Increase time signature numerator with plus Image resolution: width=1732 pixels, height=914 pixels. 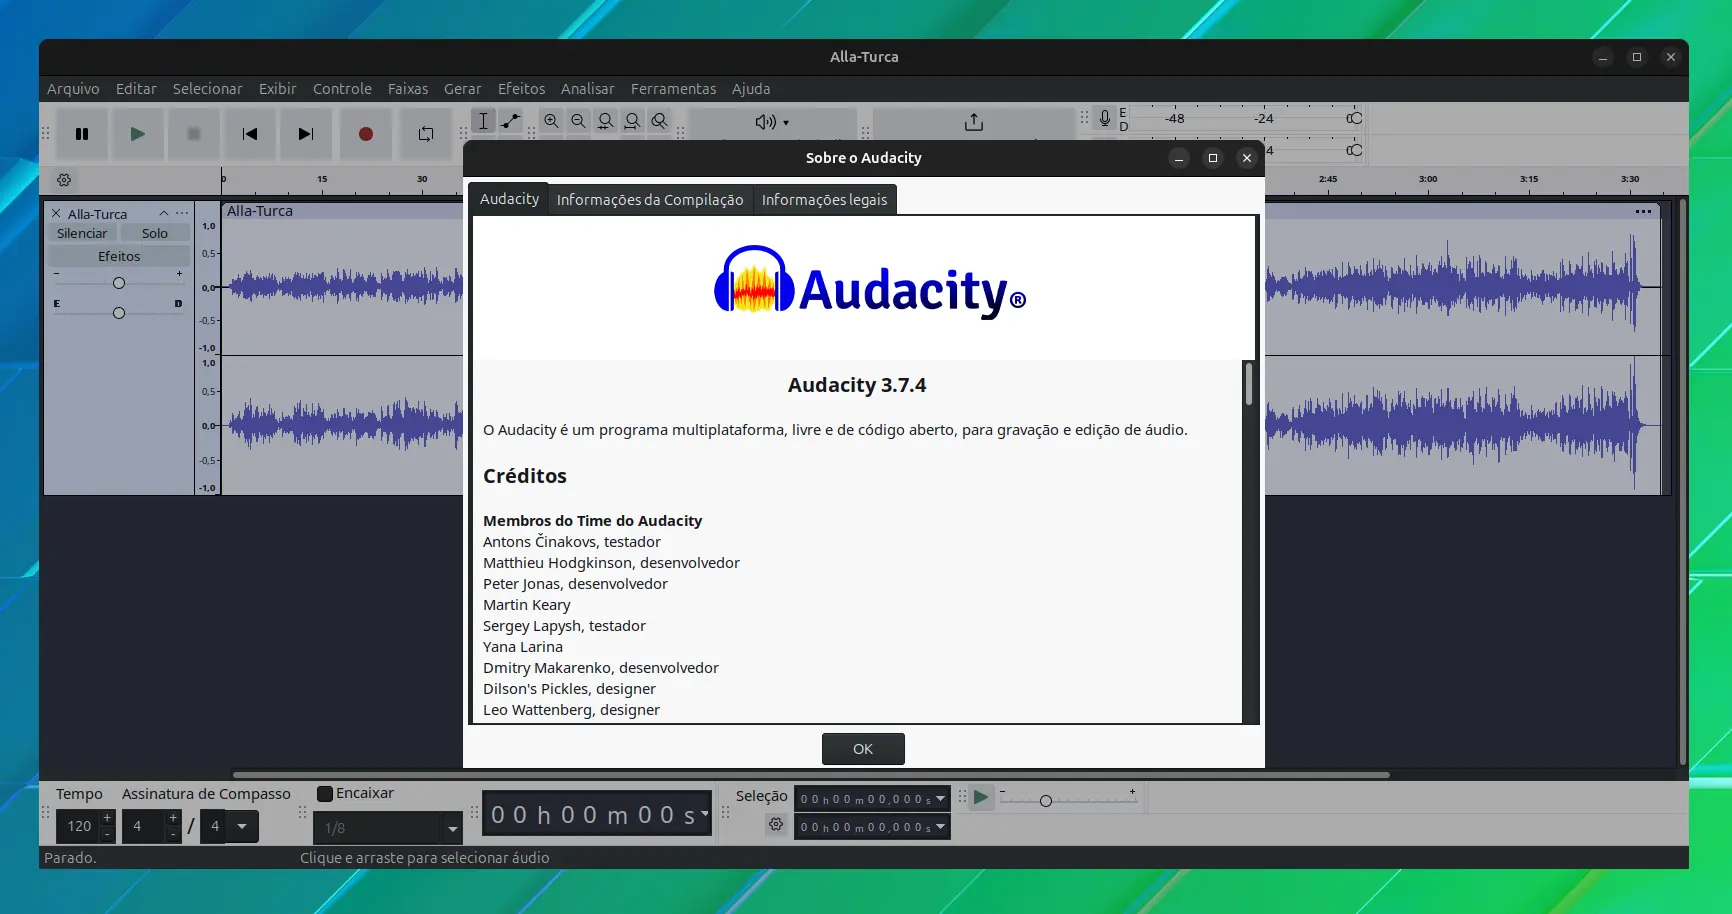[173, 818]
